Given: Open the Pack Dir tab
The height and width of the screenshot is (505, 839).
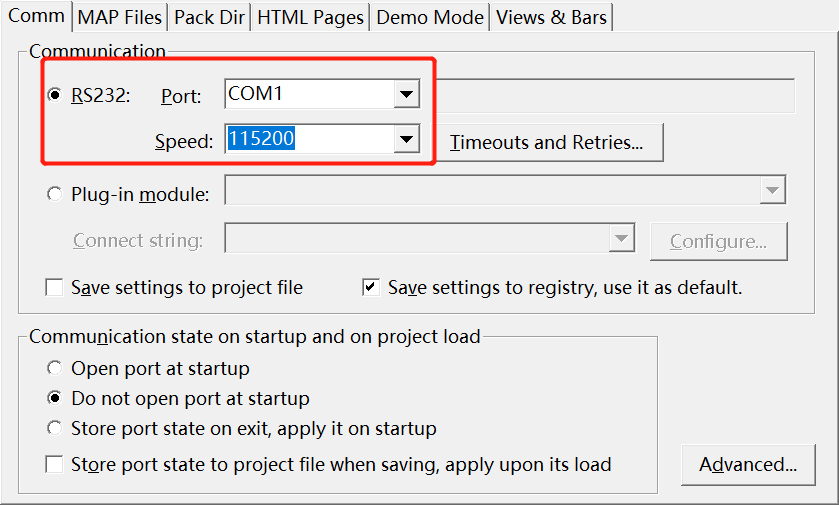Looking at the screenshot, I should 209,17.
